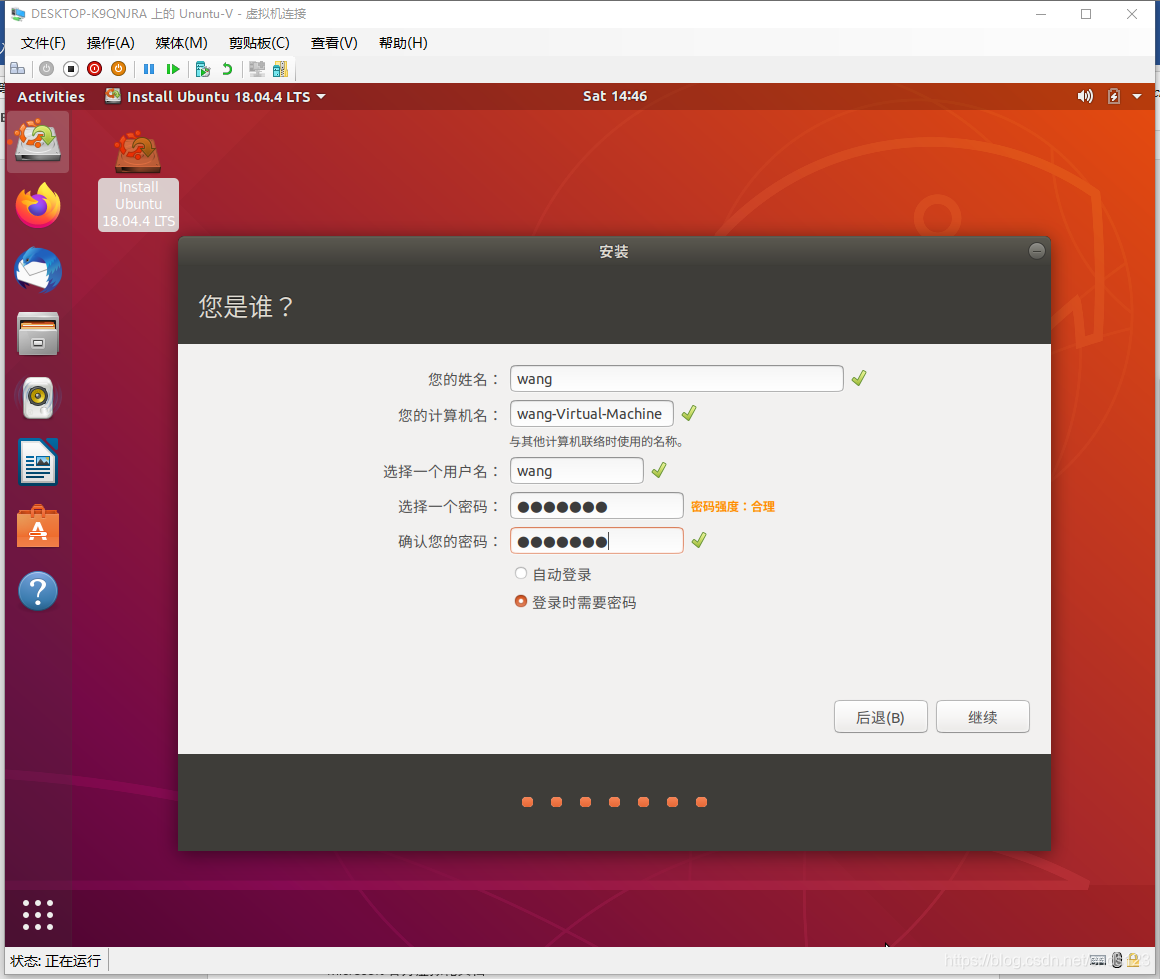Open the Firefox browser from the dock
Viewport: 1160px width, 979px height.
coord(37,206)
